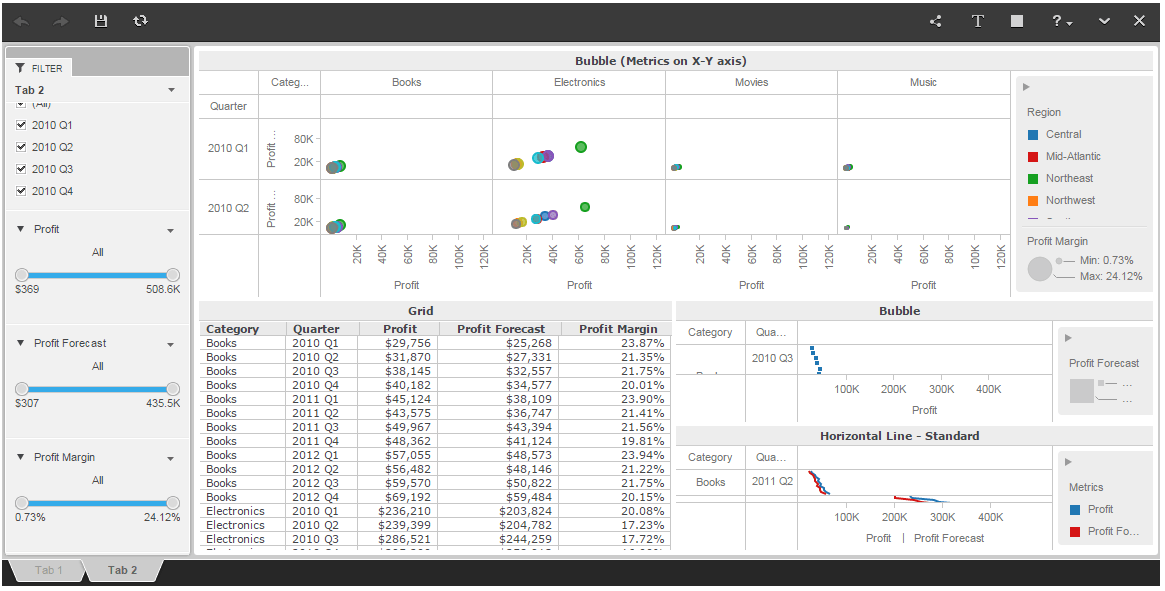Click the Profit slider left handle
1165x591 pixels.
click(22, 275)
